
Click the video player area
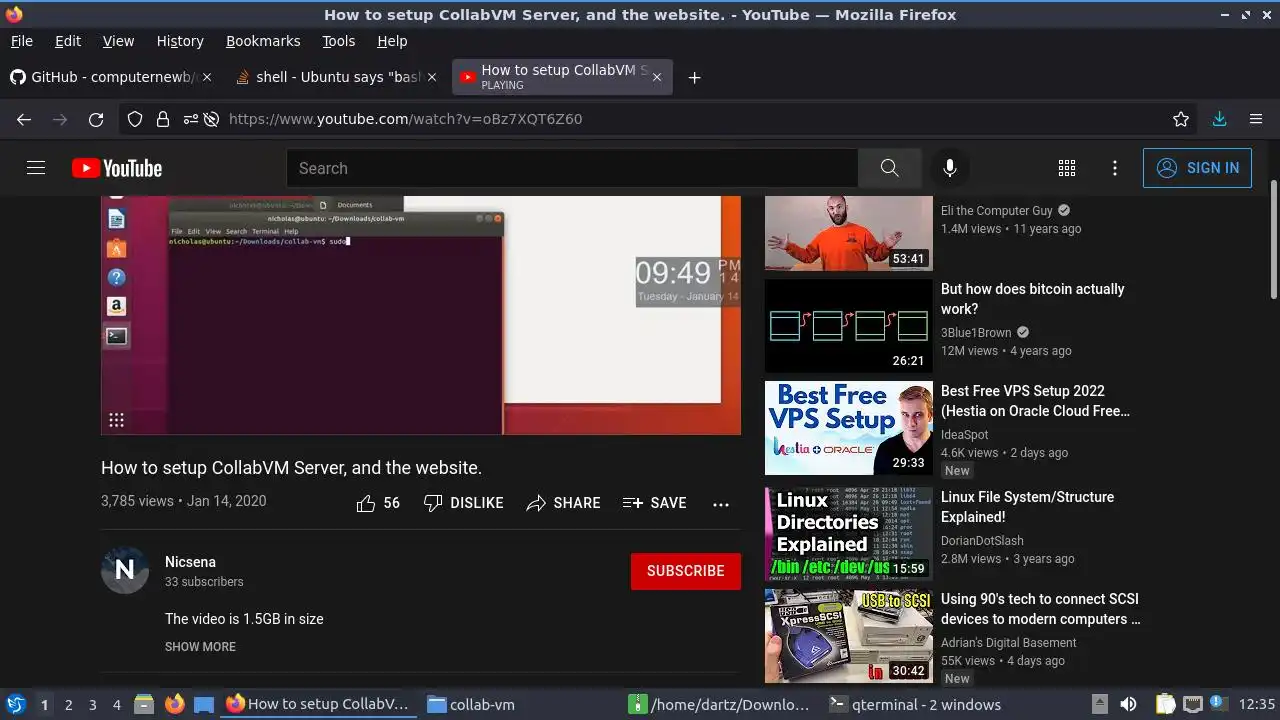[x=421, y=315]
